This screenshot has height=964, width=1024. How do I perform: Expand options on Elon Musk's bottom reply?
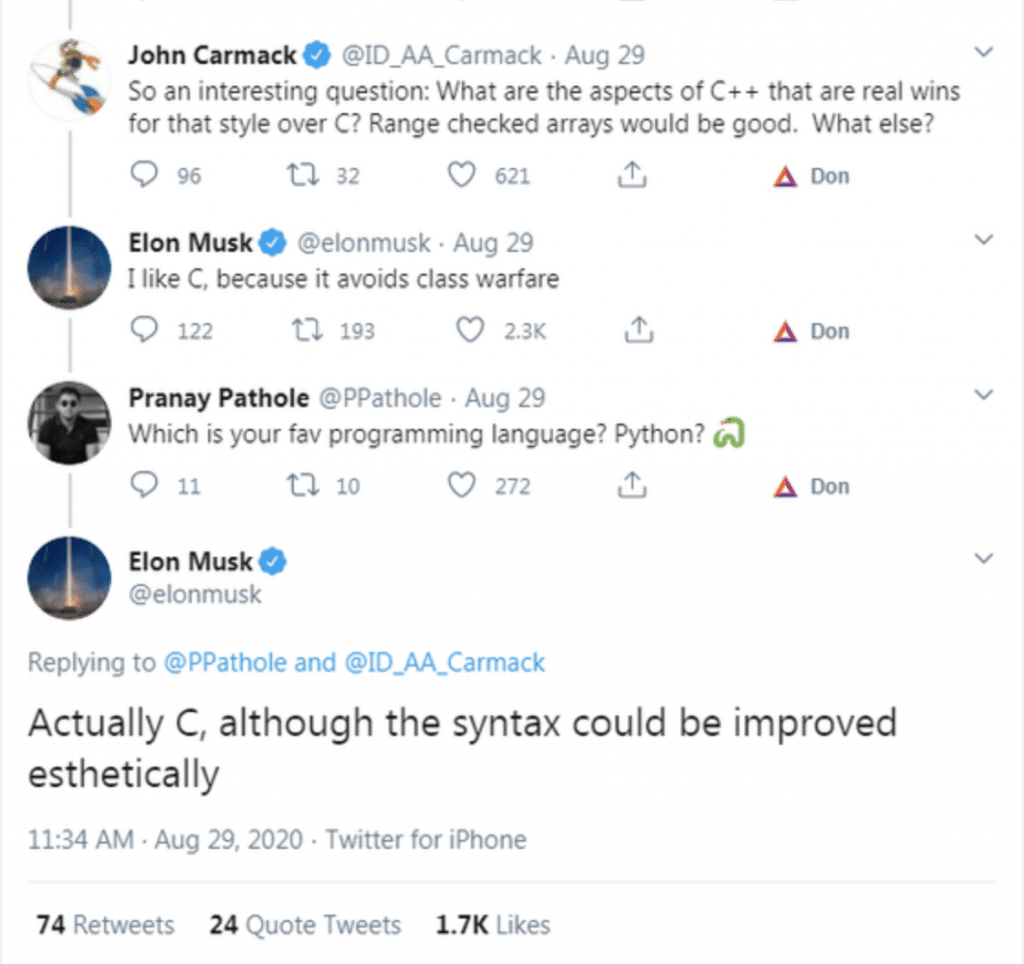986,558
